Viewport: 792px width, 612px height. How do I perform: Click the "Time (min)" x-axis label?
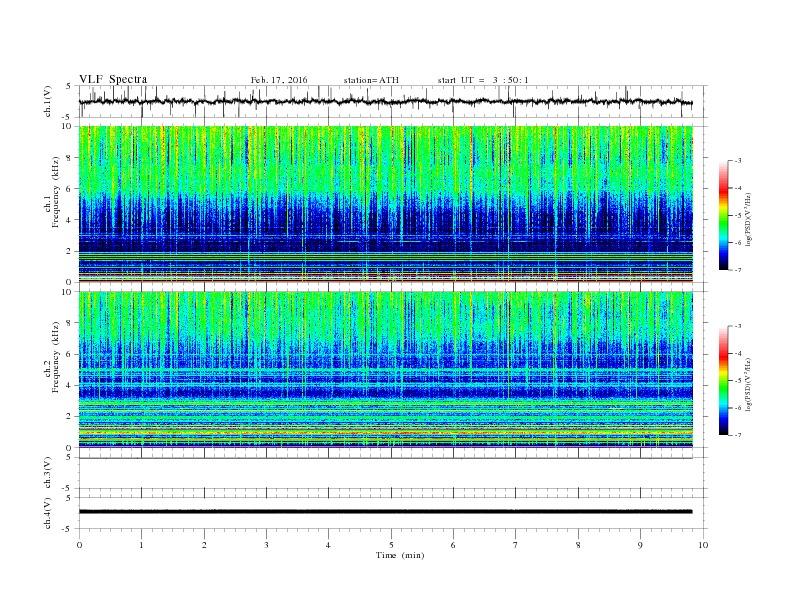coord(400,555)
